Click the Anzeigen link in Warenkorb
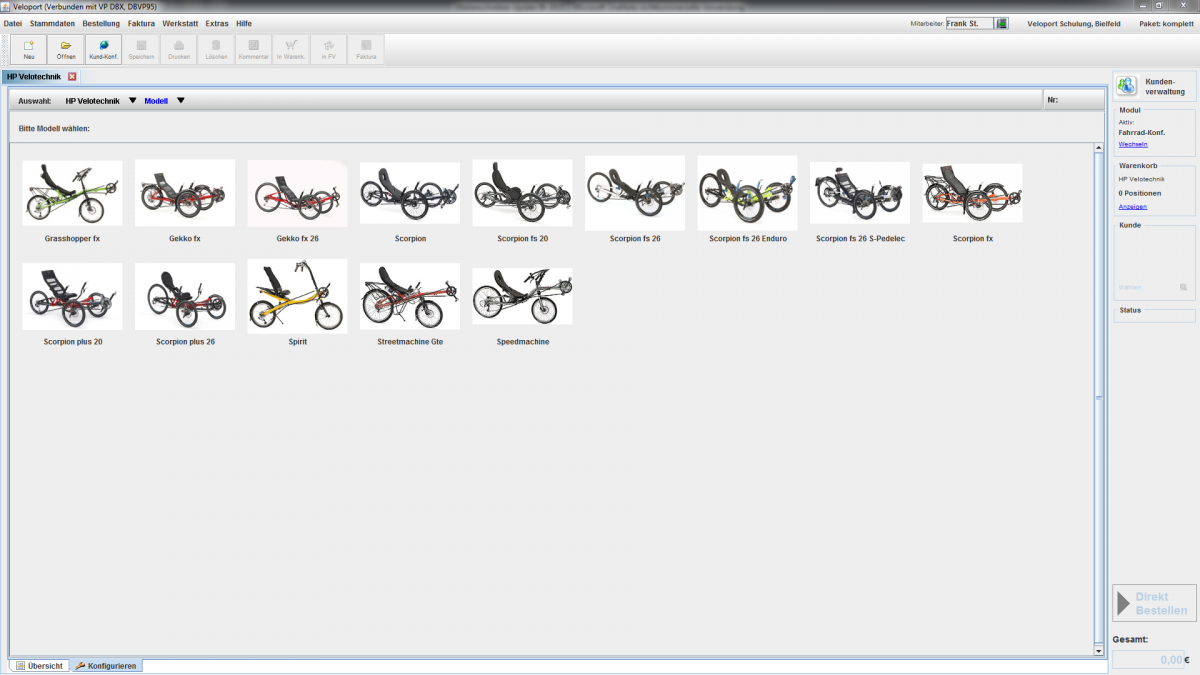This screenshot has width=1200, height=675. [1132, 206]
